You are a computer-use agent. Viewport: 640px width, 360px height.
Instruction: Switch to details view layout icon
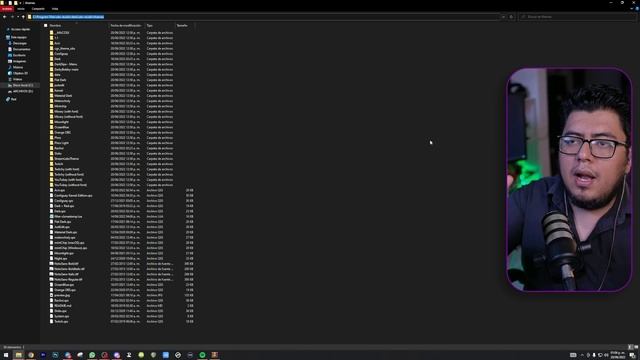630,347
